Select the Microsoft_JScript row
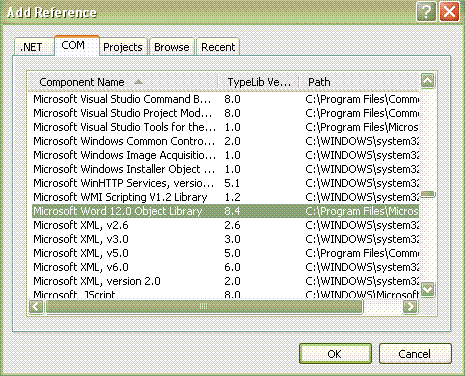This screenshot has width=465, height=376. [x=225, y=294]
